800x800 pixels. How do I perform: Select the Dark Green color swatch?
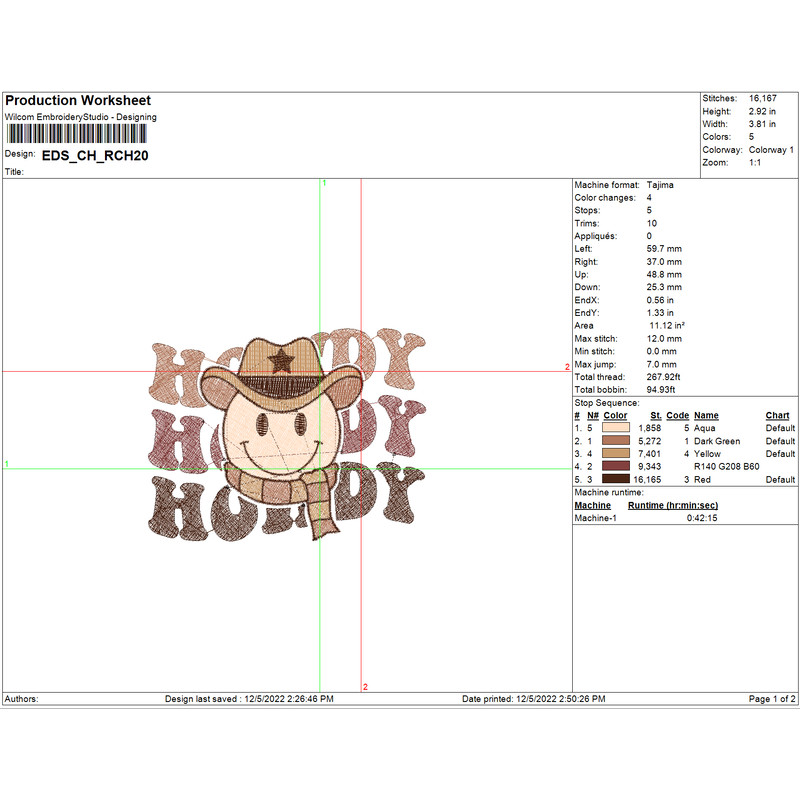click(615, 441)
